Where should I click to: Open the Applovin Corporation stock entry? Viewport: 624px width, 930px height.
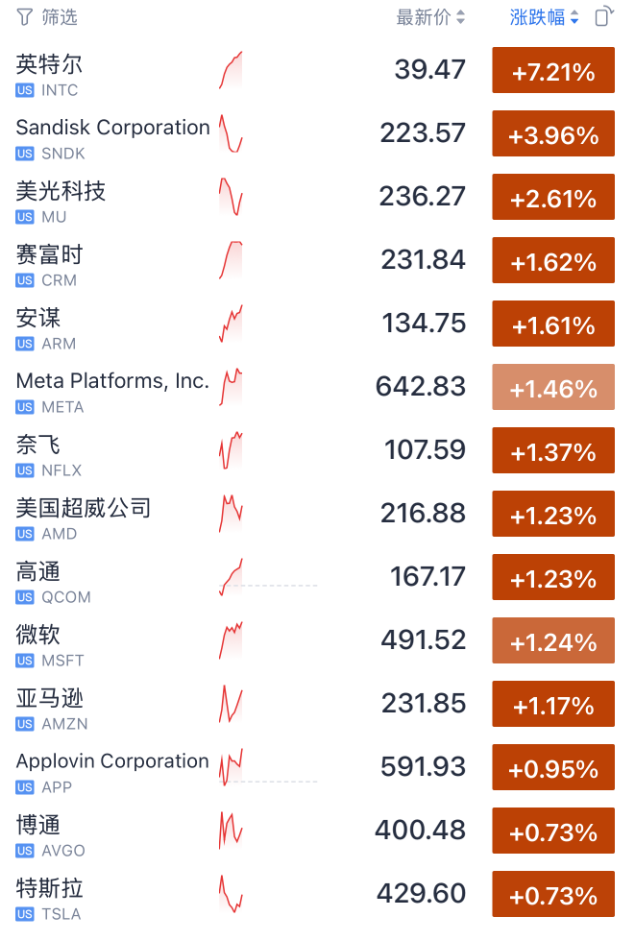tap(112, 761)
